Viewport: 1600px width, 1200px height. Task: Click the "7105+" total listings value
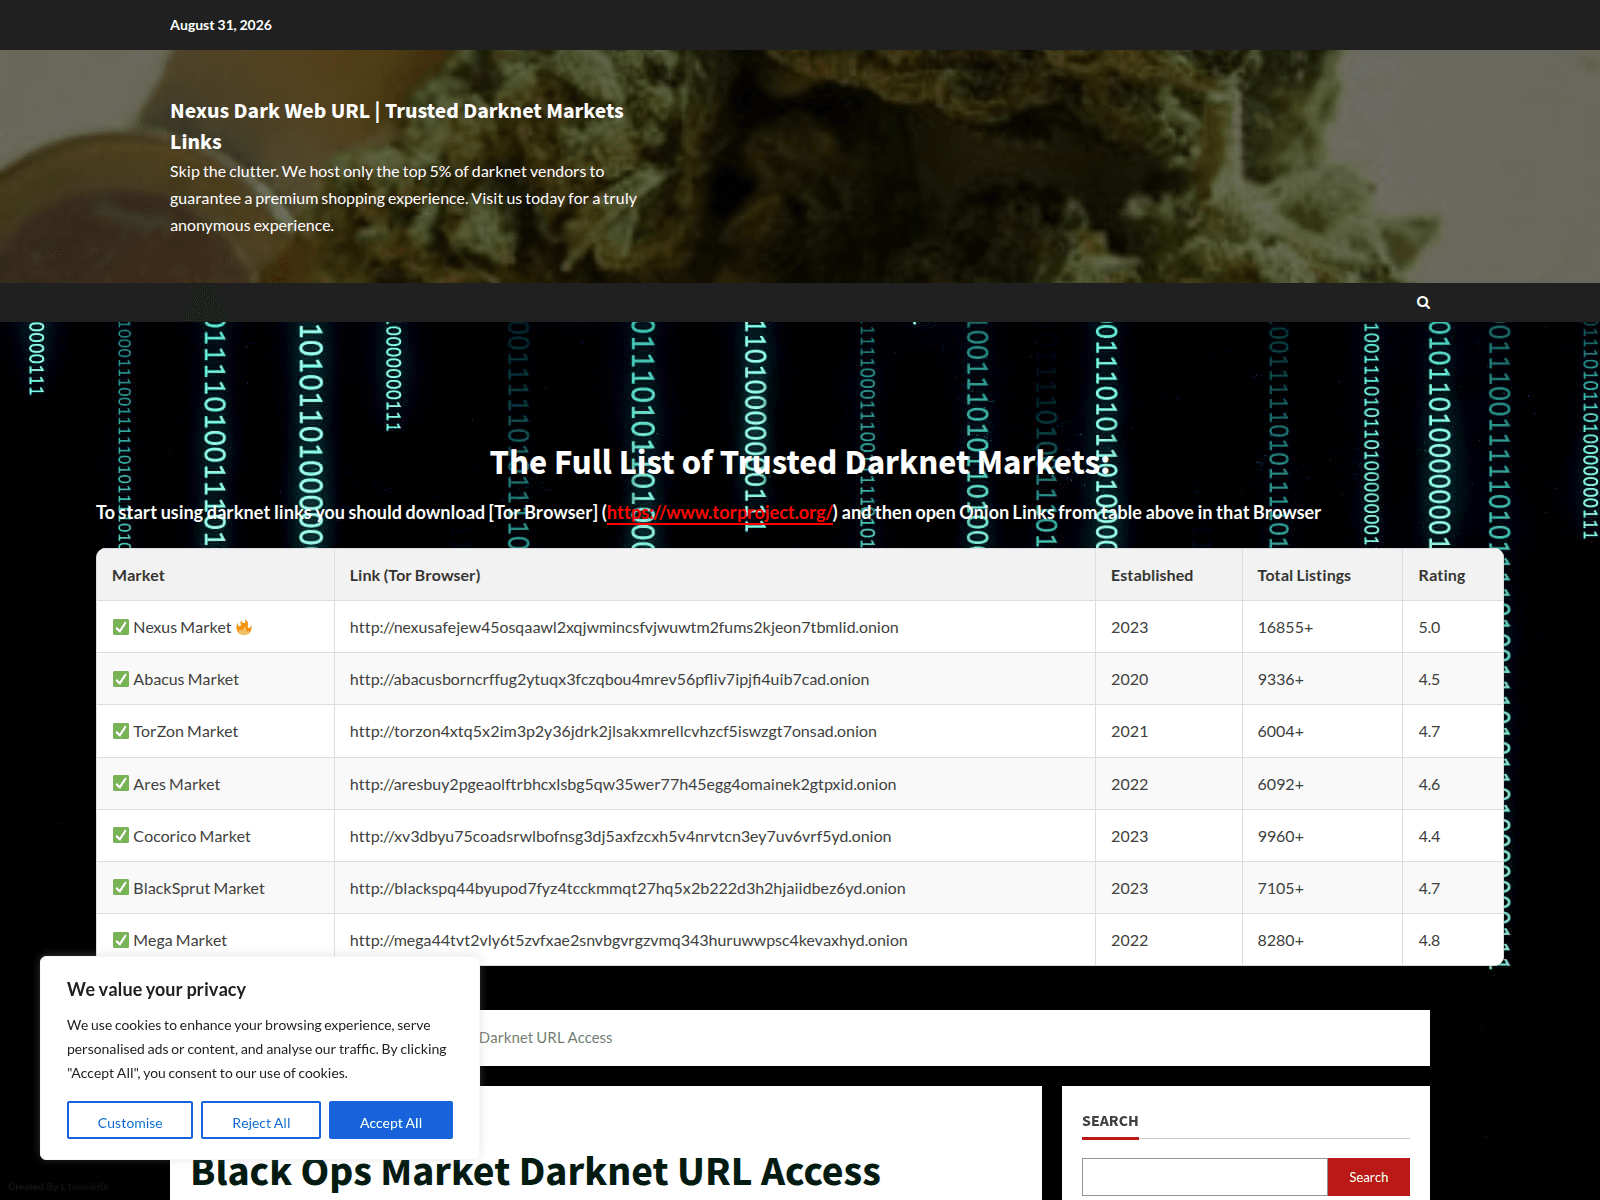click(1281, 888)
